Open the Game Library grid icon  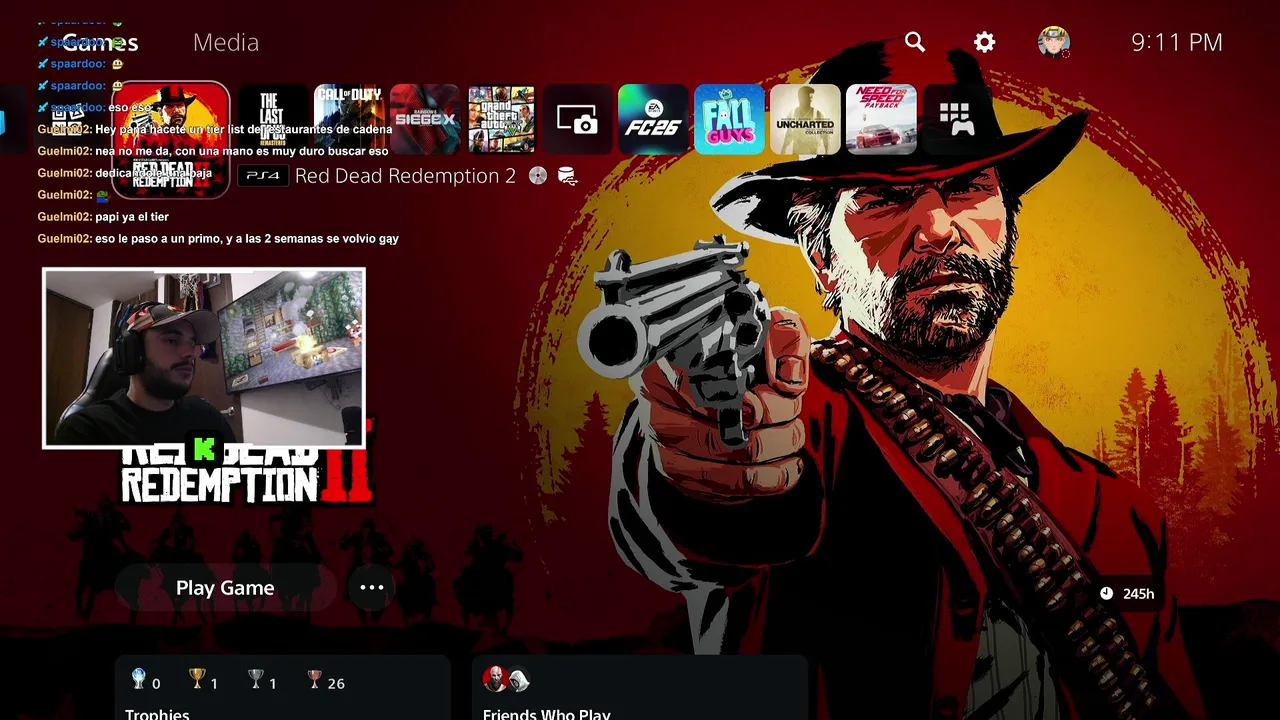[957, 119]
